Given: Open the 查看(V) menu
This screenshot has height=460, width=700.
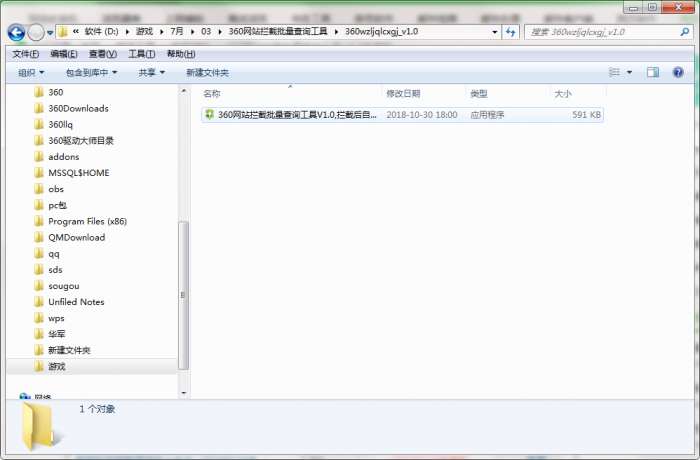Looking at the screenshot, I should (103, 54).
